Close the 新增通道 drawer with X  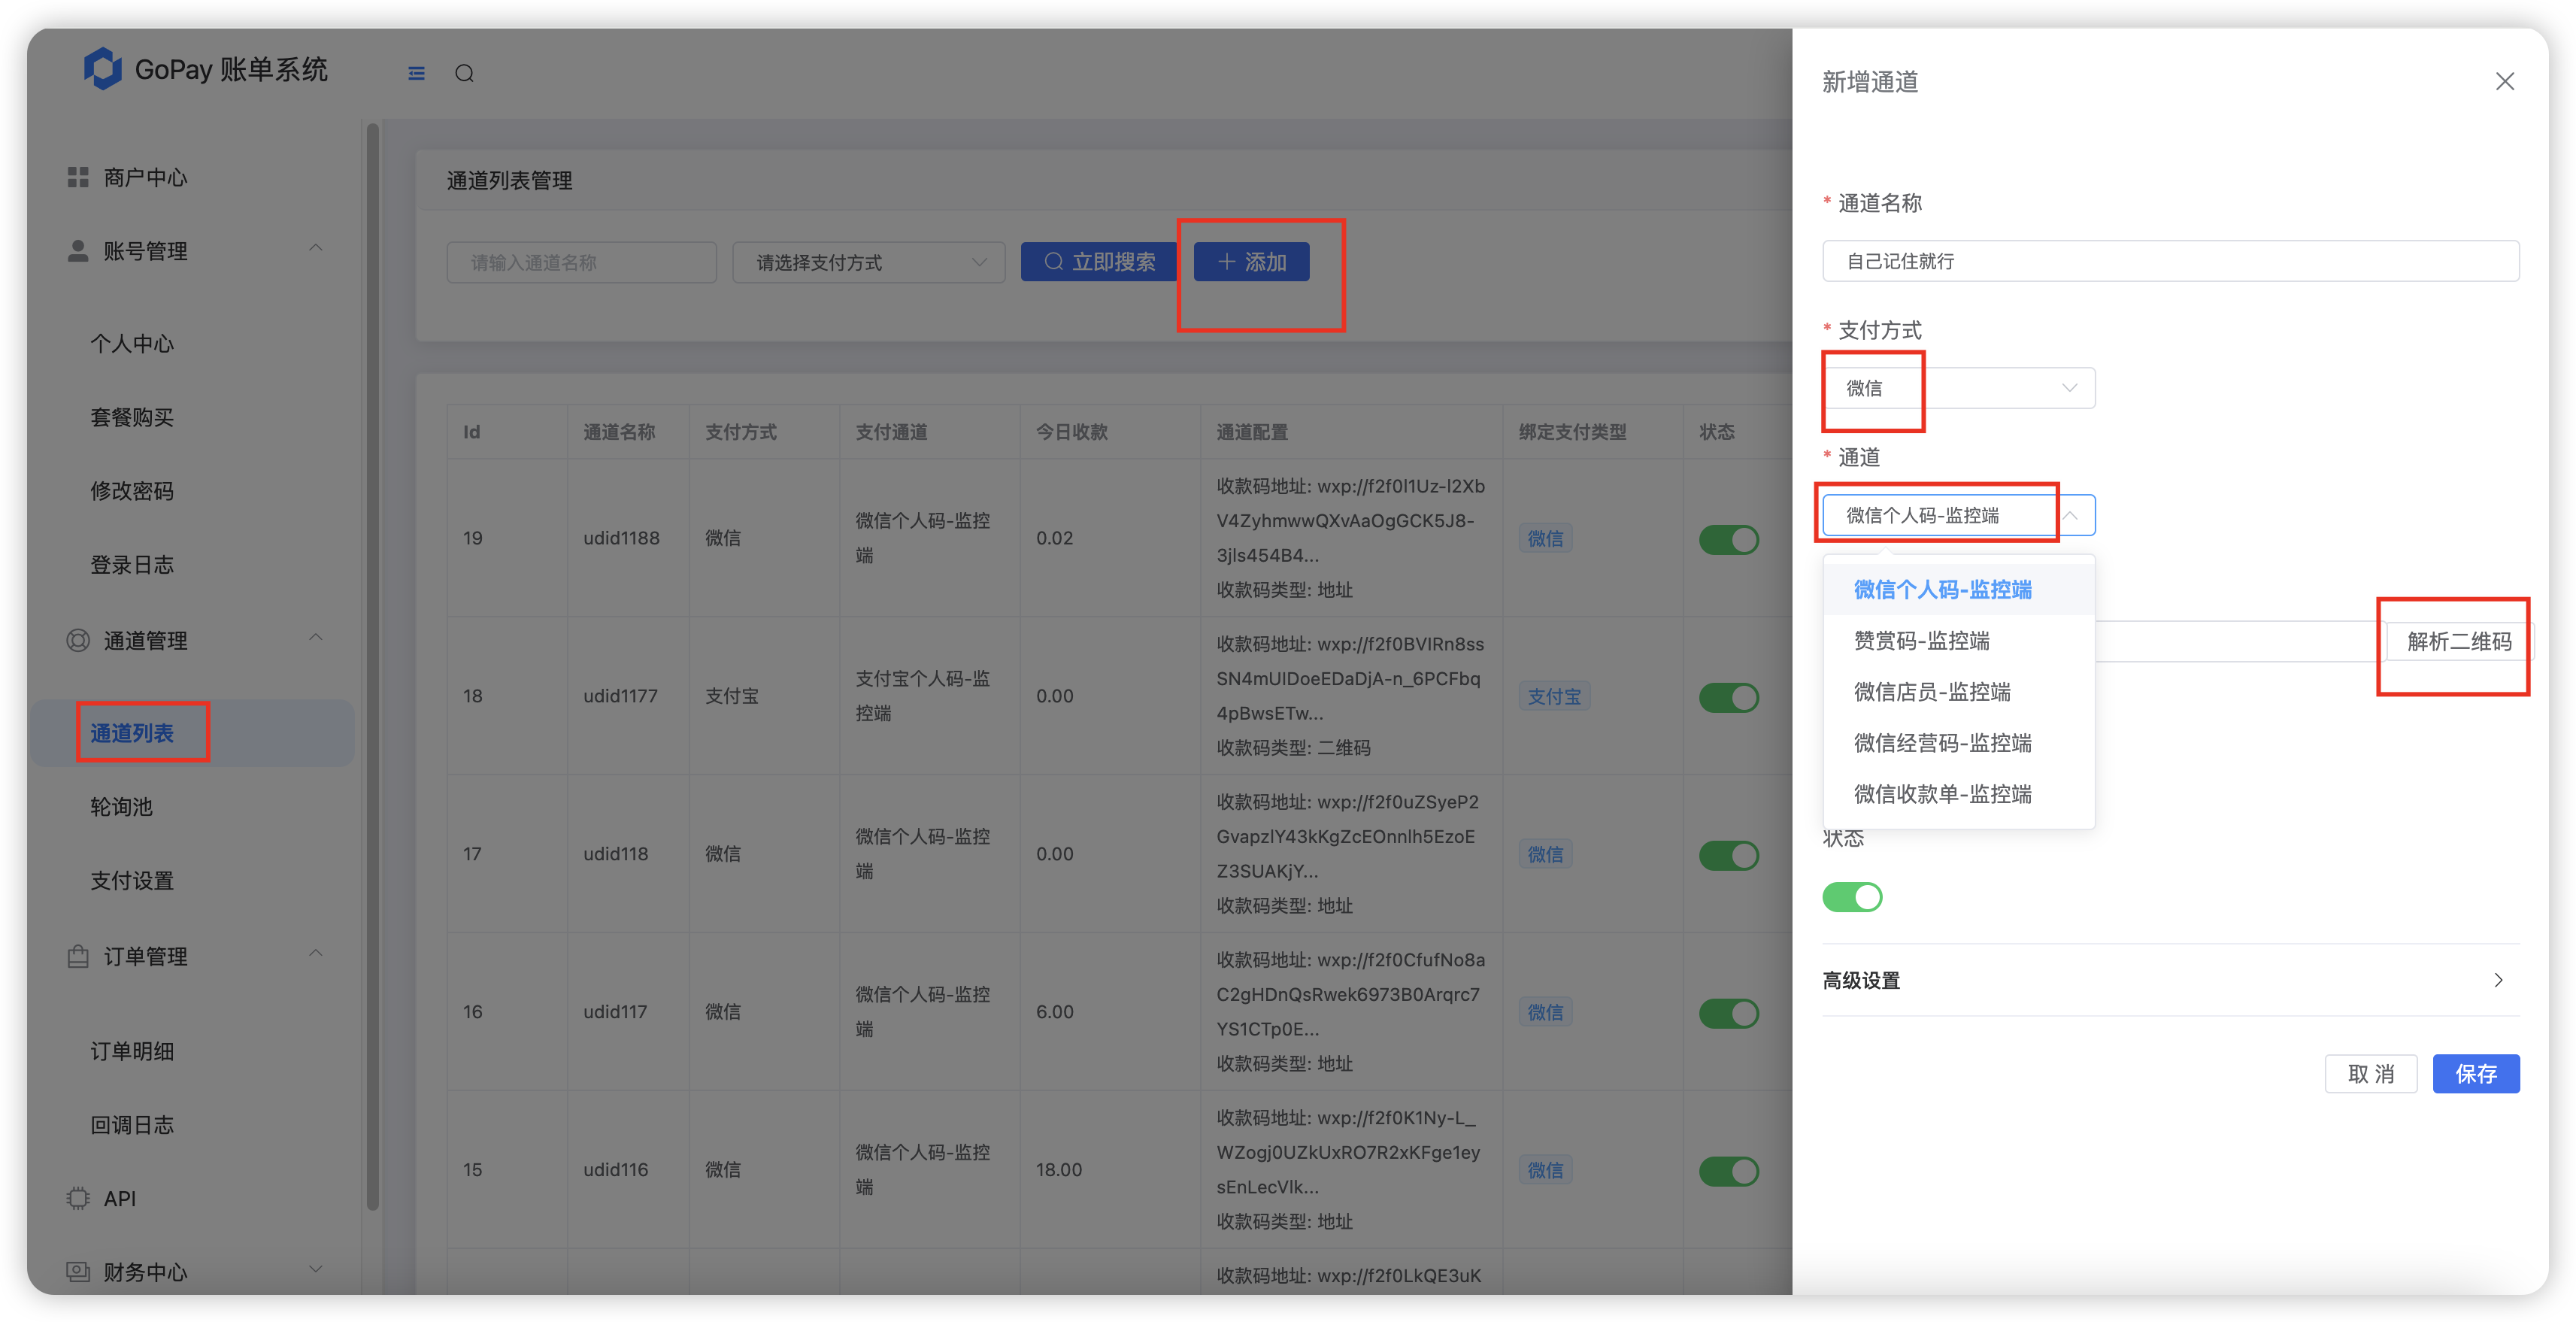tap(2504, 81)
